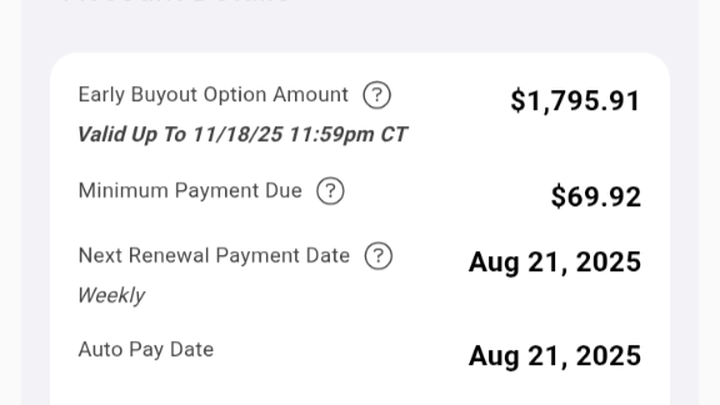Tap the partially visible Account Details heading
Screen dimensions: 720x405
tap(178, 3)
